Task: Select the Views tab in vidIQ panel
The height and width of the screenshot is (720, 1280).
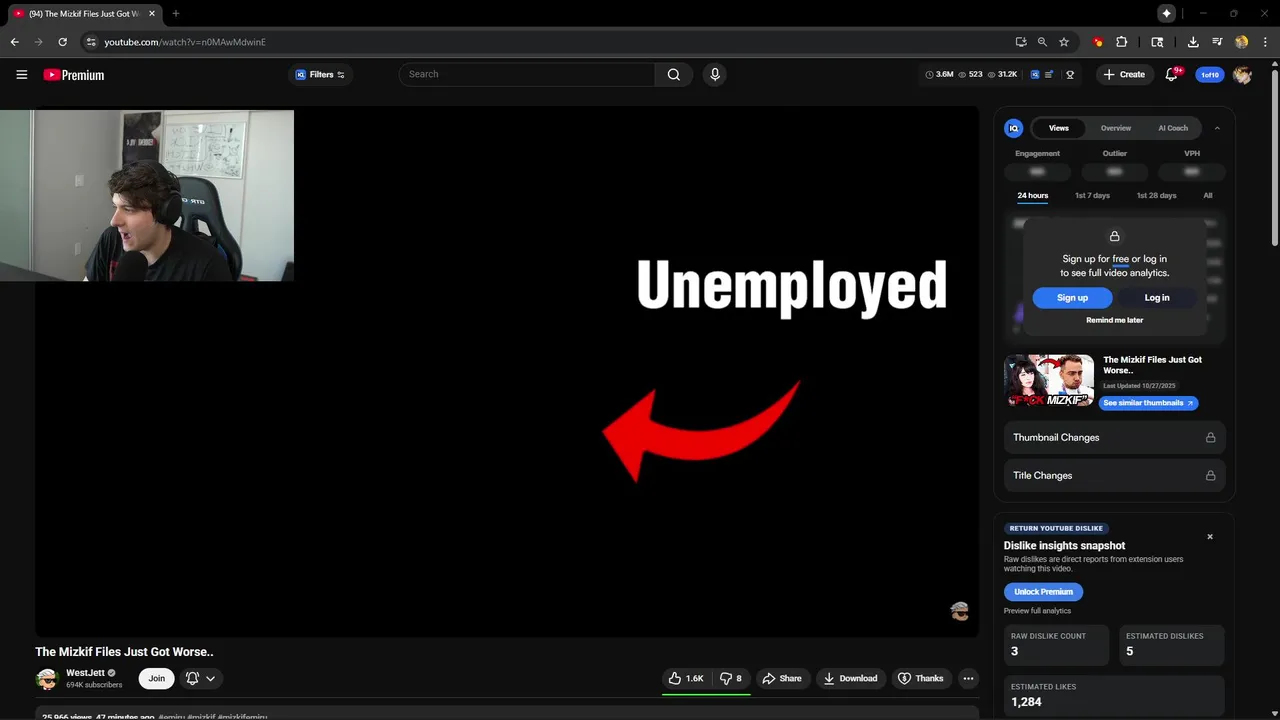Action: click(1058, 128)
